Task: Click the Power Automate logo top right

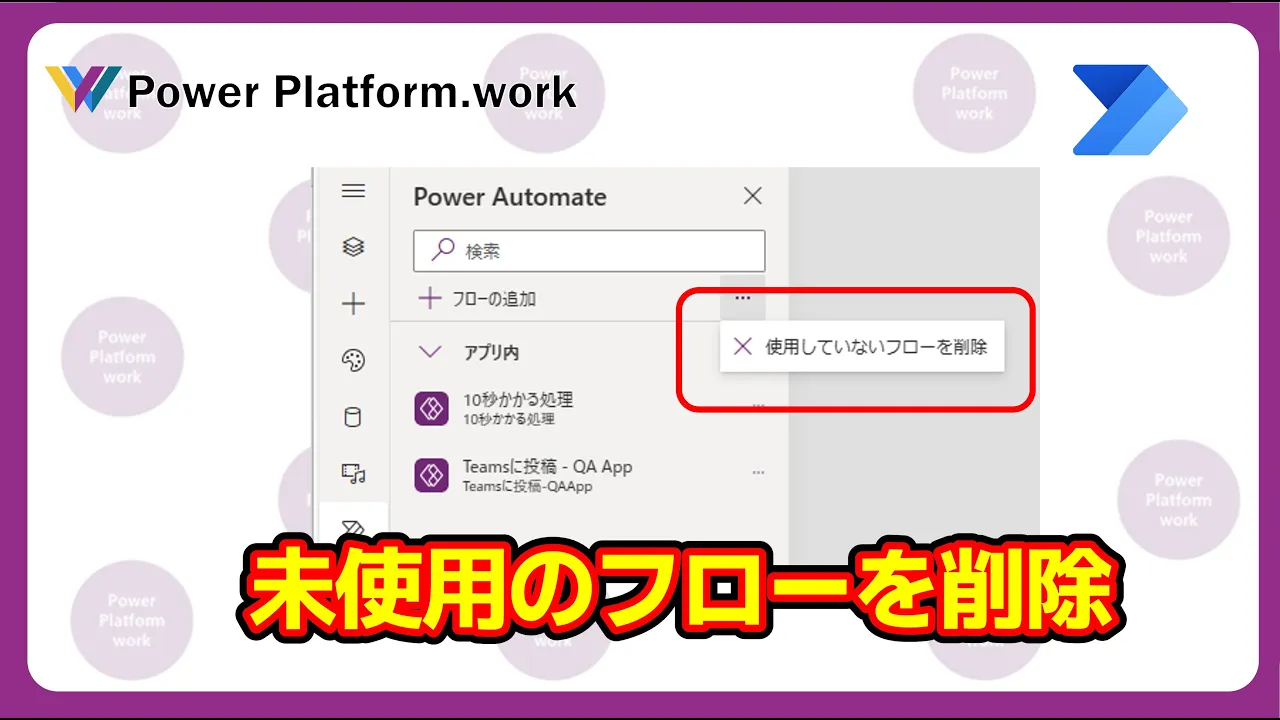Action: pyautogui.click(x=1129, y=110)
